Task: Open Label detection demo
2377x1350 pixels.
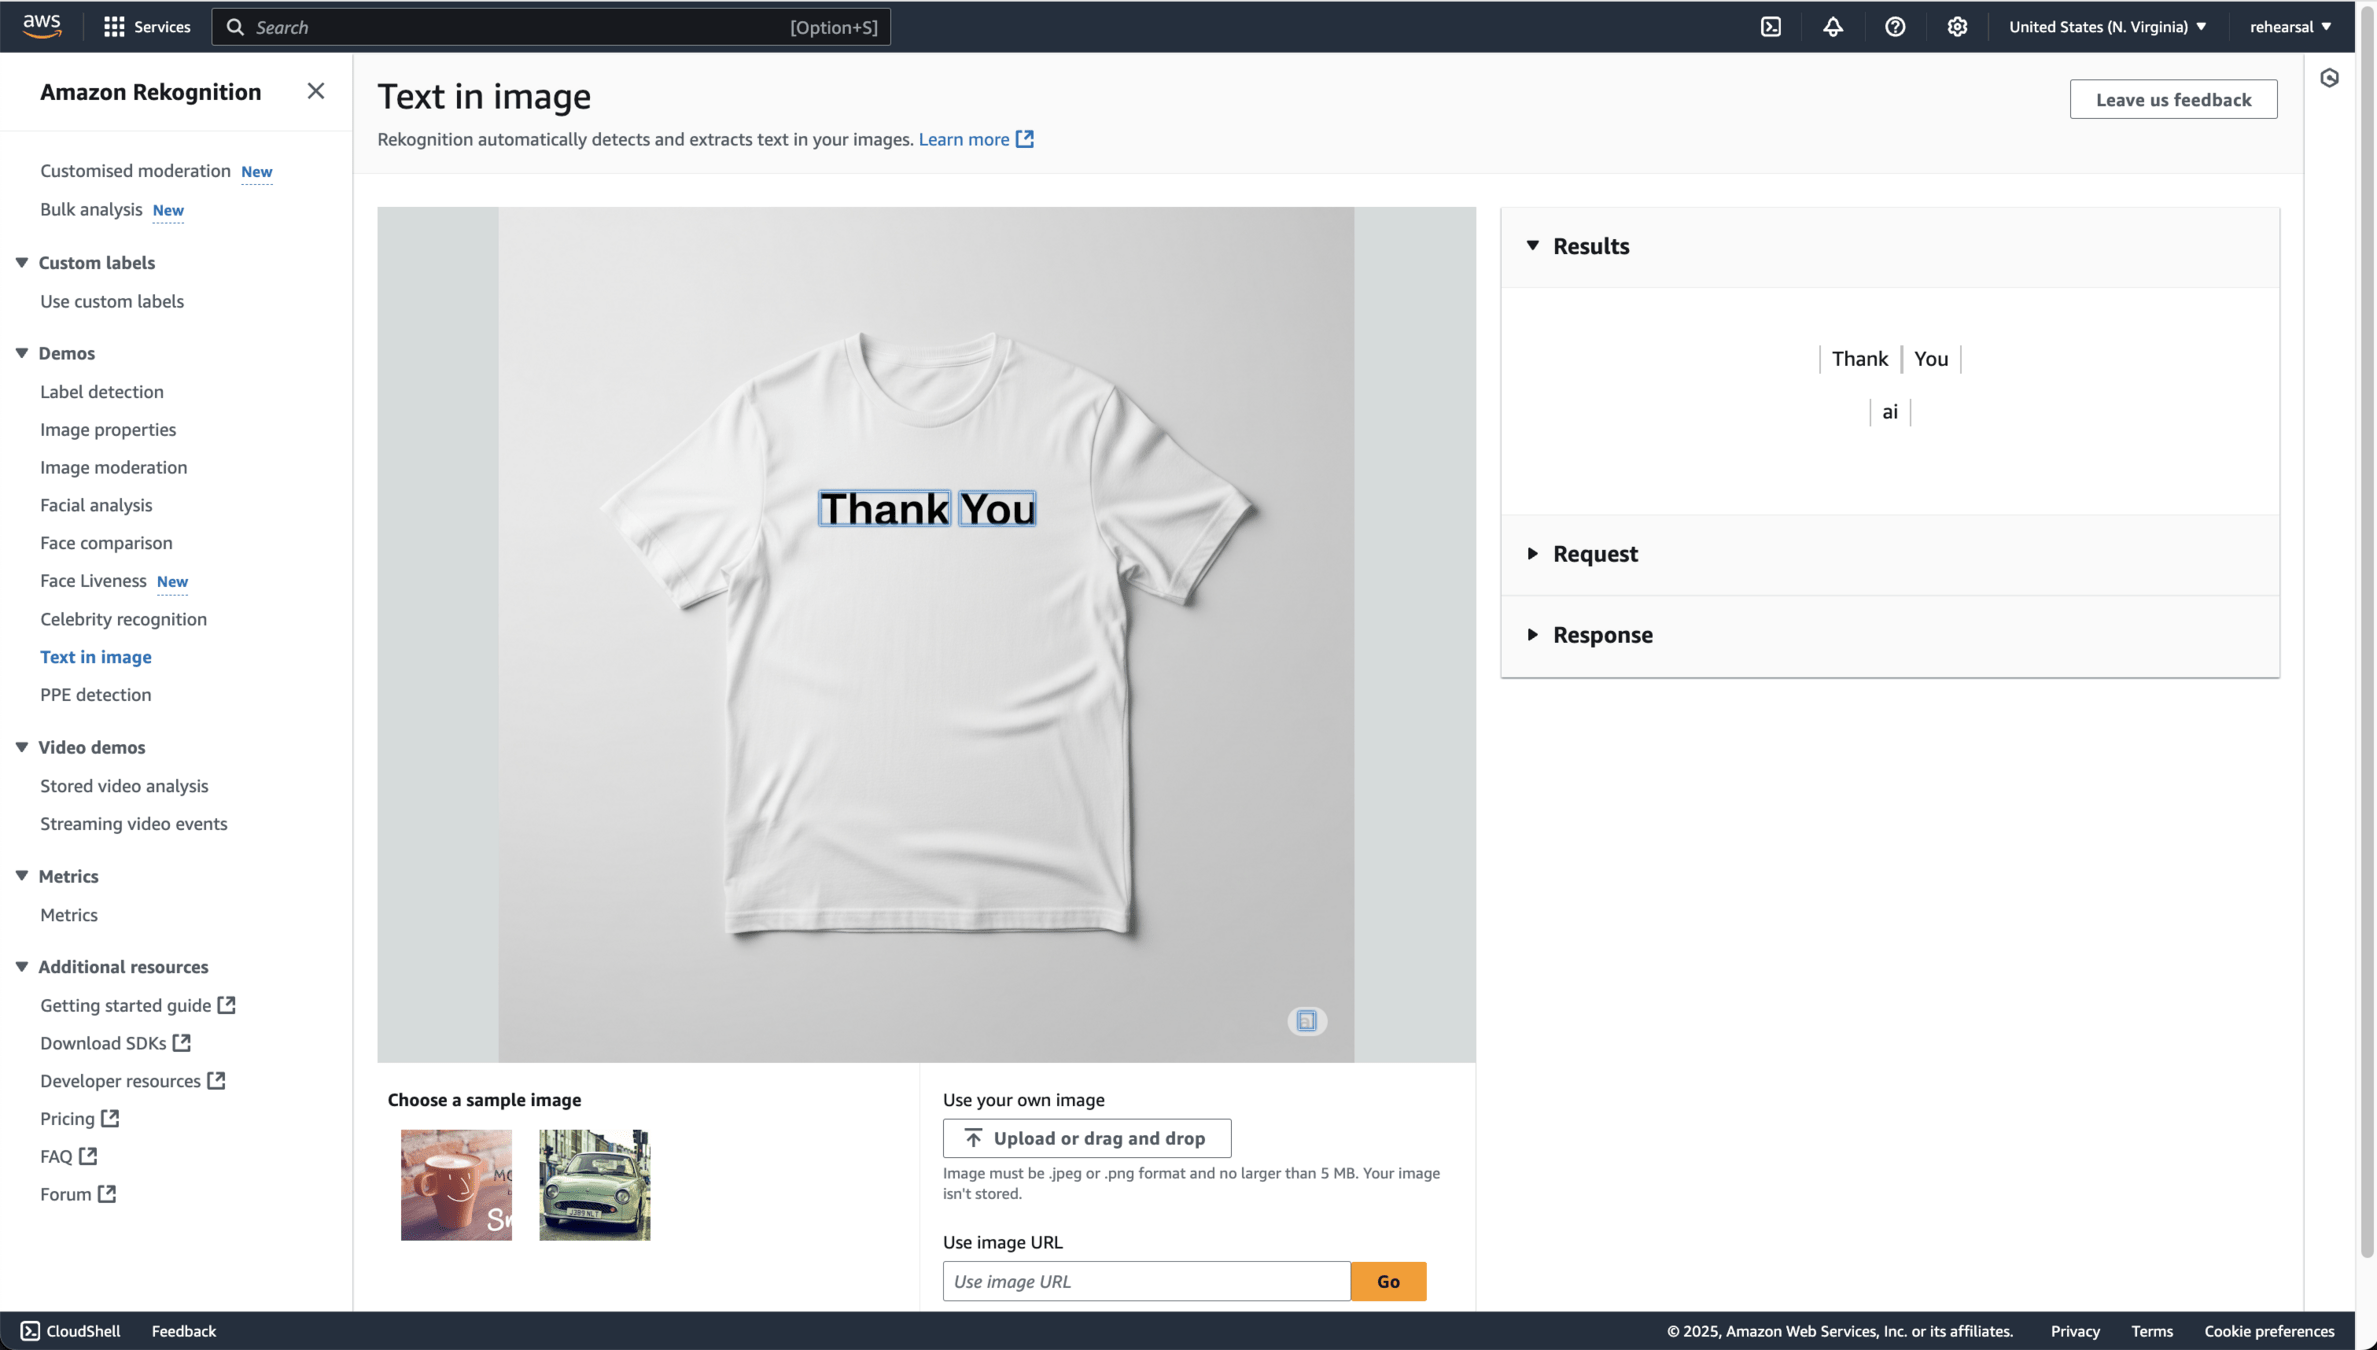Action: pyautogui.click(x=102, y=391)
